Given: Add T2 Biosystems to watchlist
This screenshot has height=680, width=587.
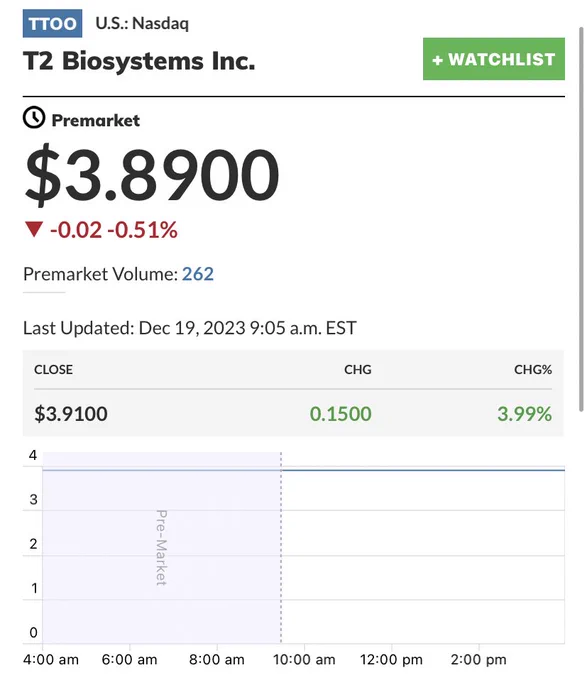Looking at the screenshot, I should [494, 59].
